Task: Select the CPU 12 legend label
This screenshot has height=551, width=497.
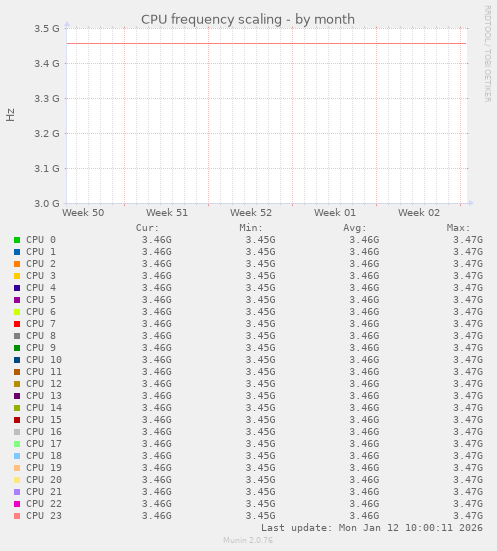Action: pos(44,384)
